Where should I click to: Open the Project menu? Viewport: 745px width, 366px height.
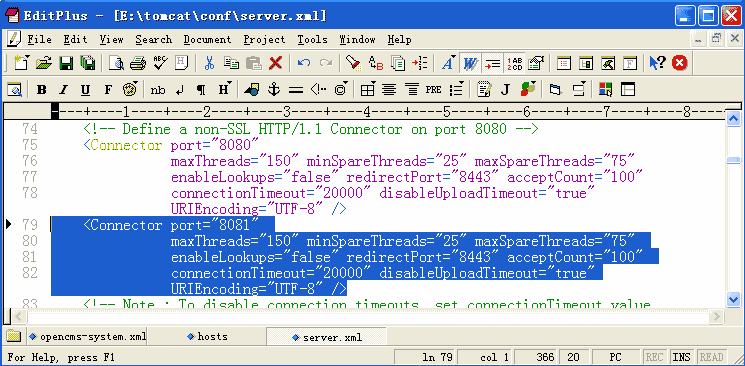click(x=265, y=39)
